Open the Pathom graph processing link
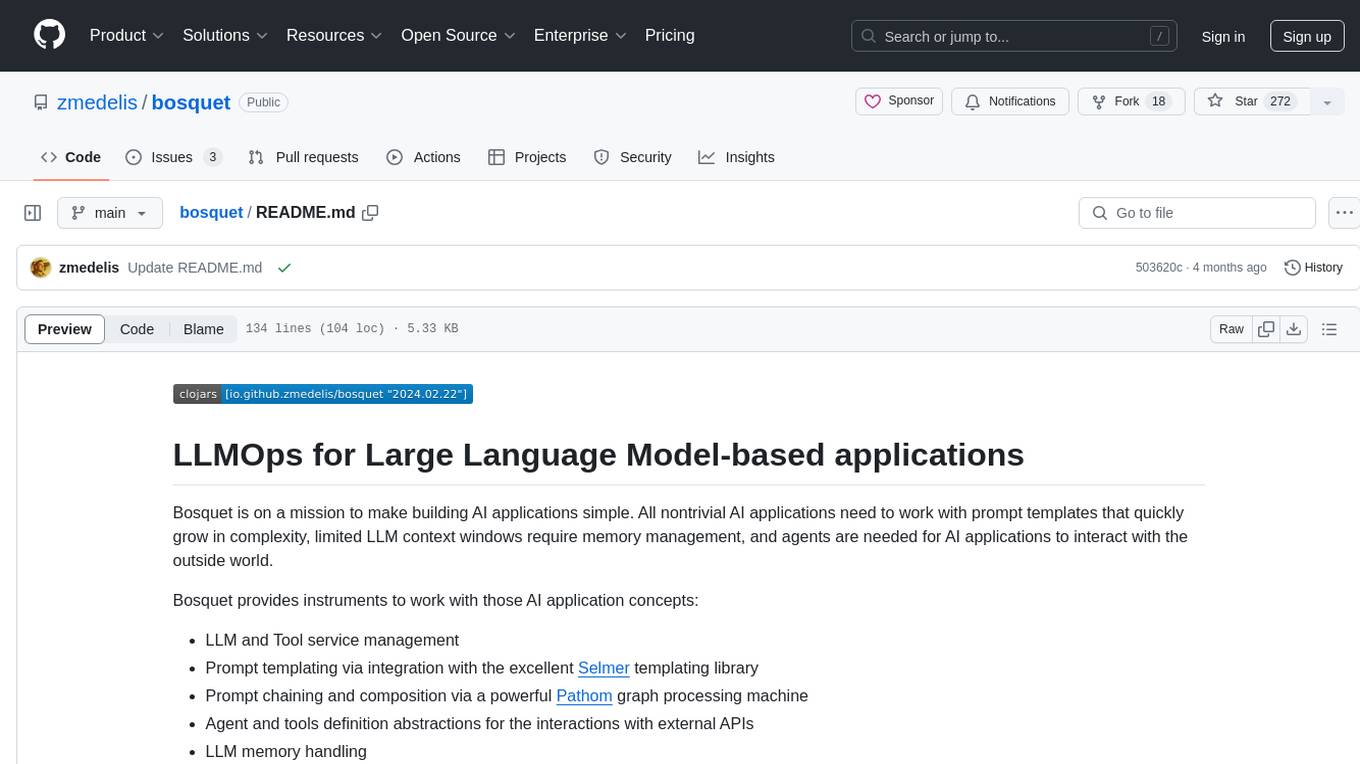Image resolution: width=1360 pixels, height=764 pixels. [x=584, y=695]
